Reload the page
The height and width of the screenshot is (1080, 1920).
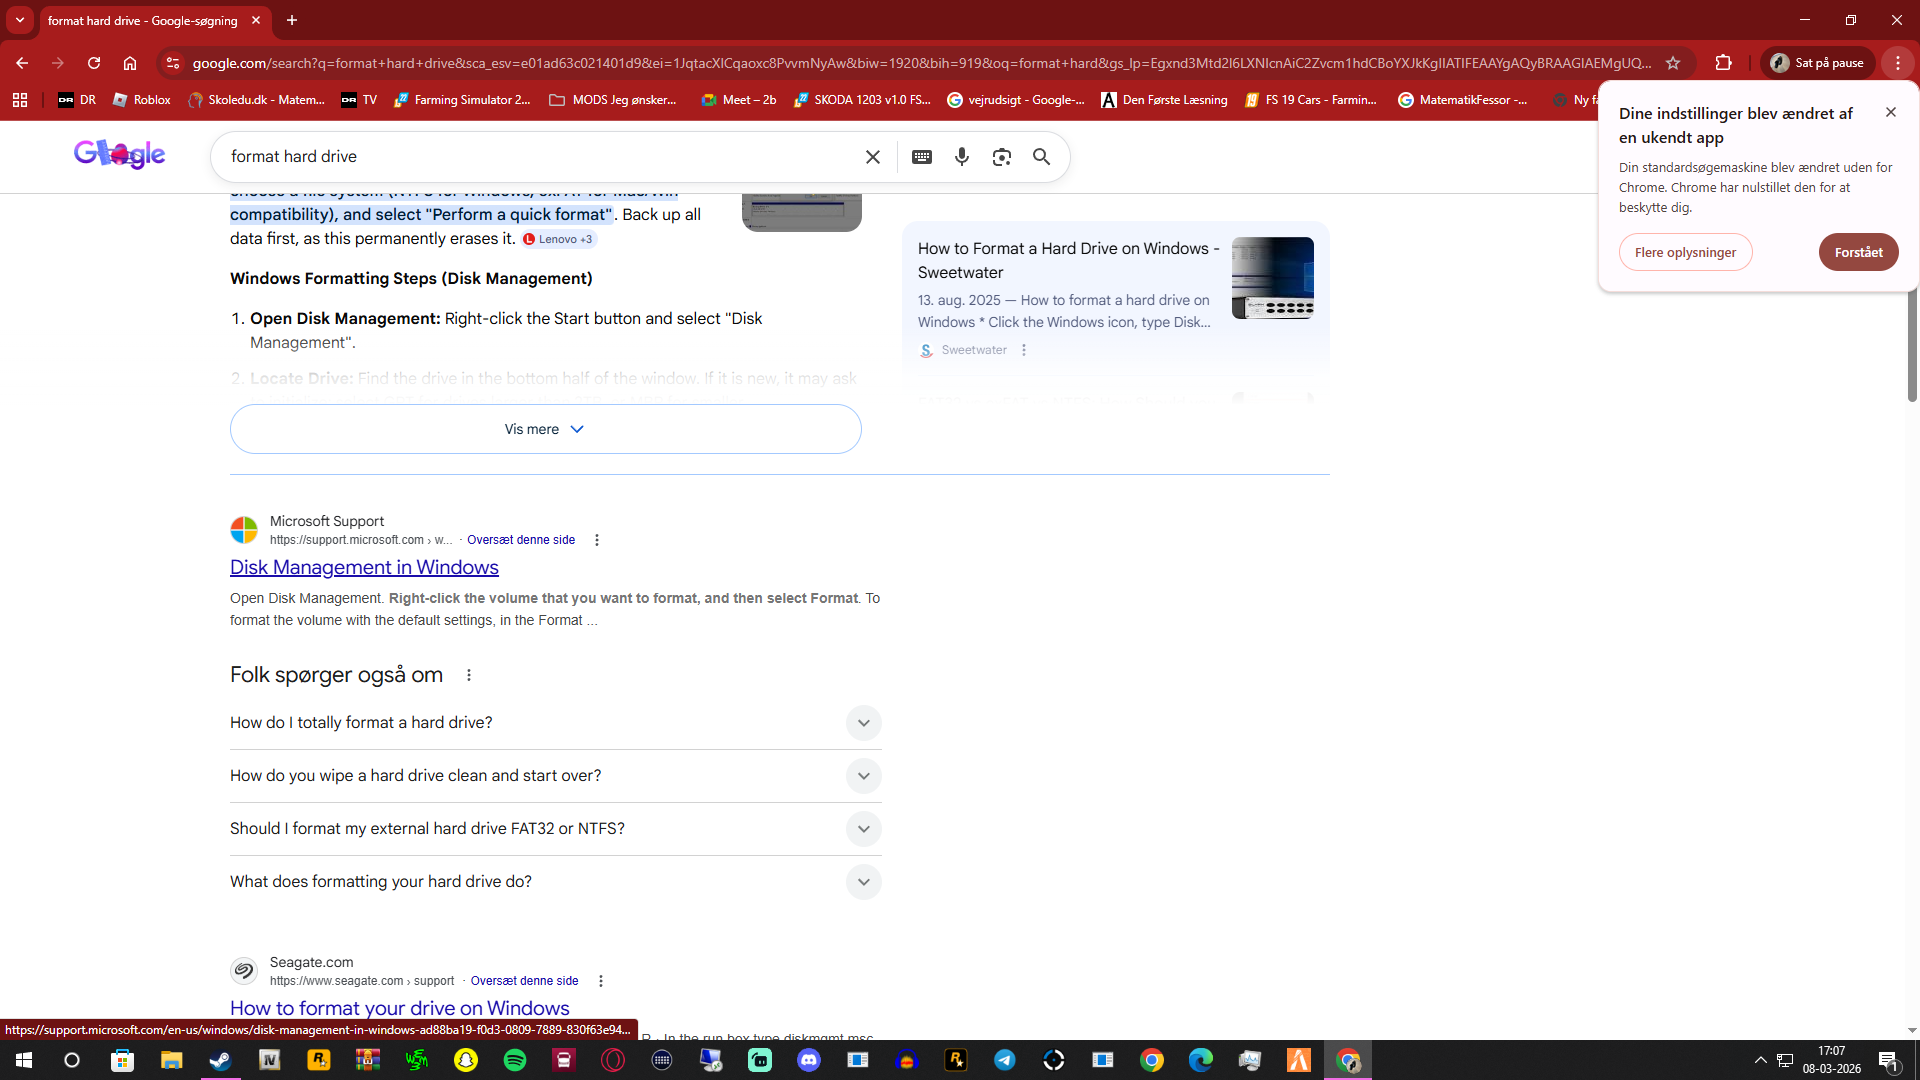pyautogui.click(x=94, y=63)
